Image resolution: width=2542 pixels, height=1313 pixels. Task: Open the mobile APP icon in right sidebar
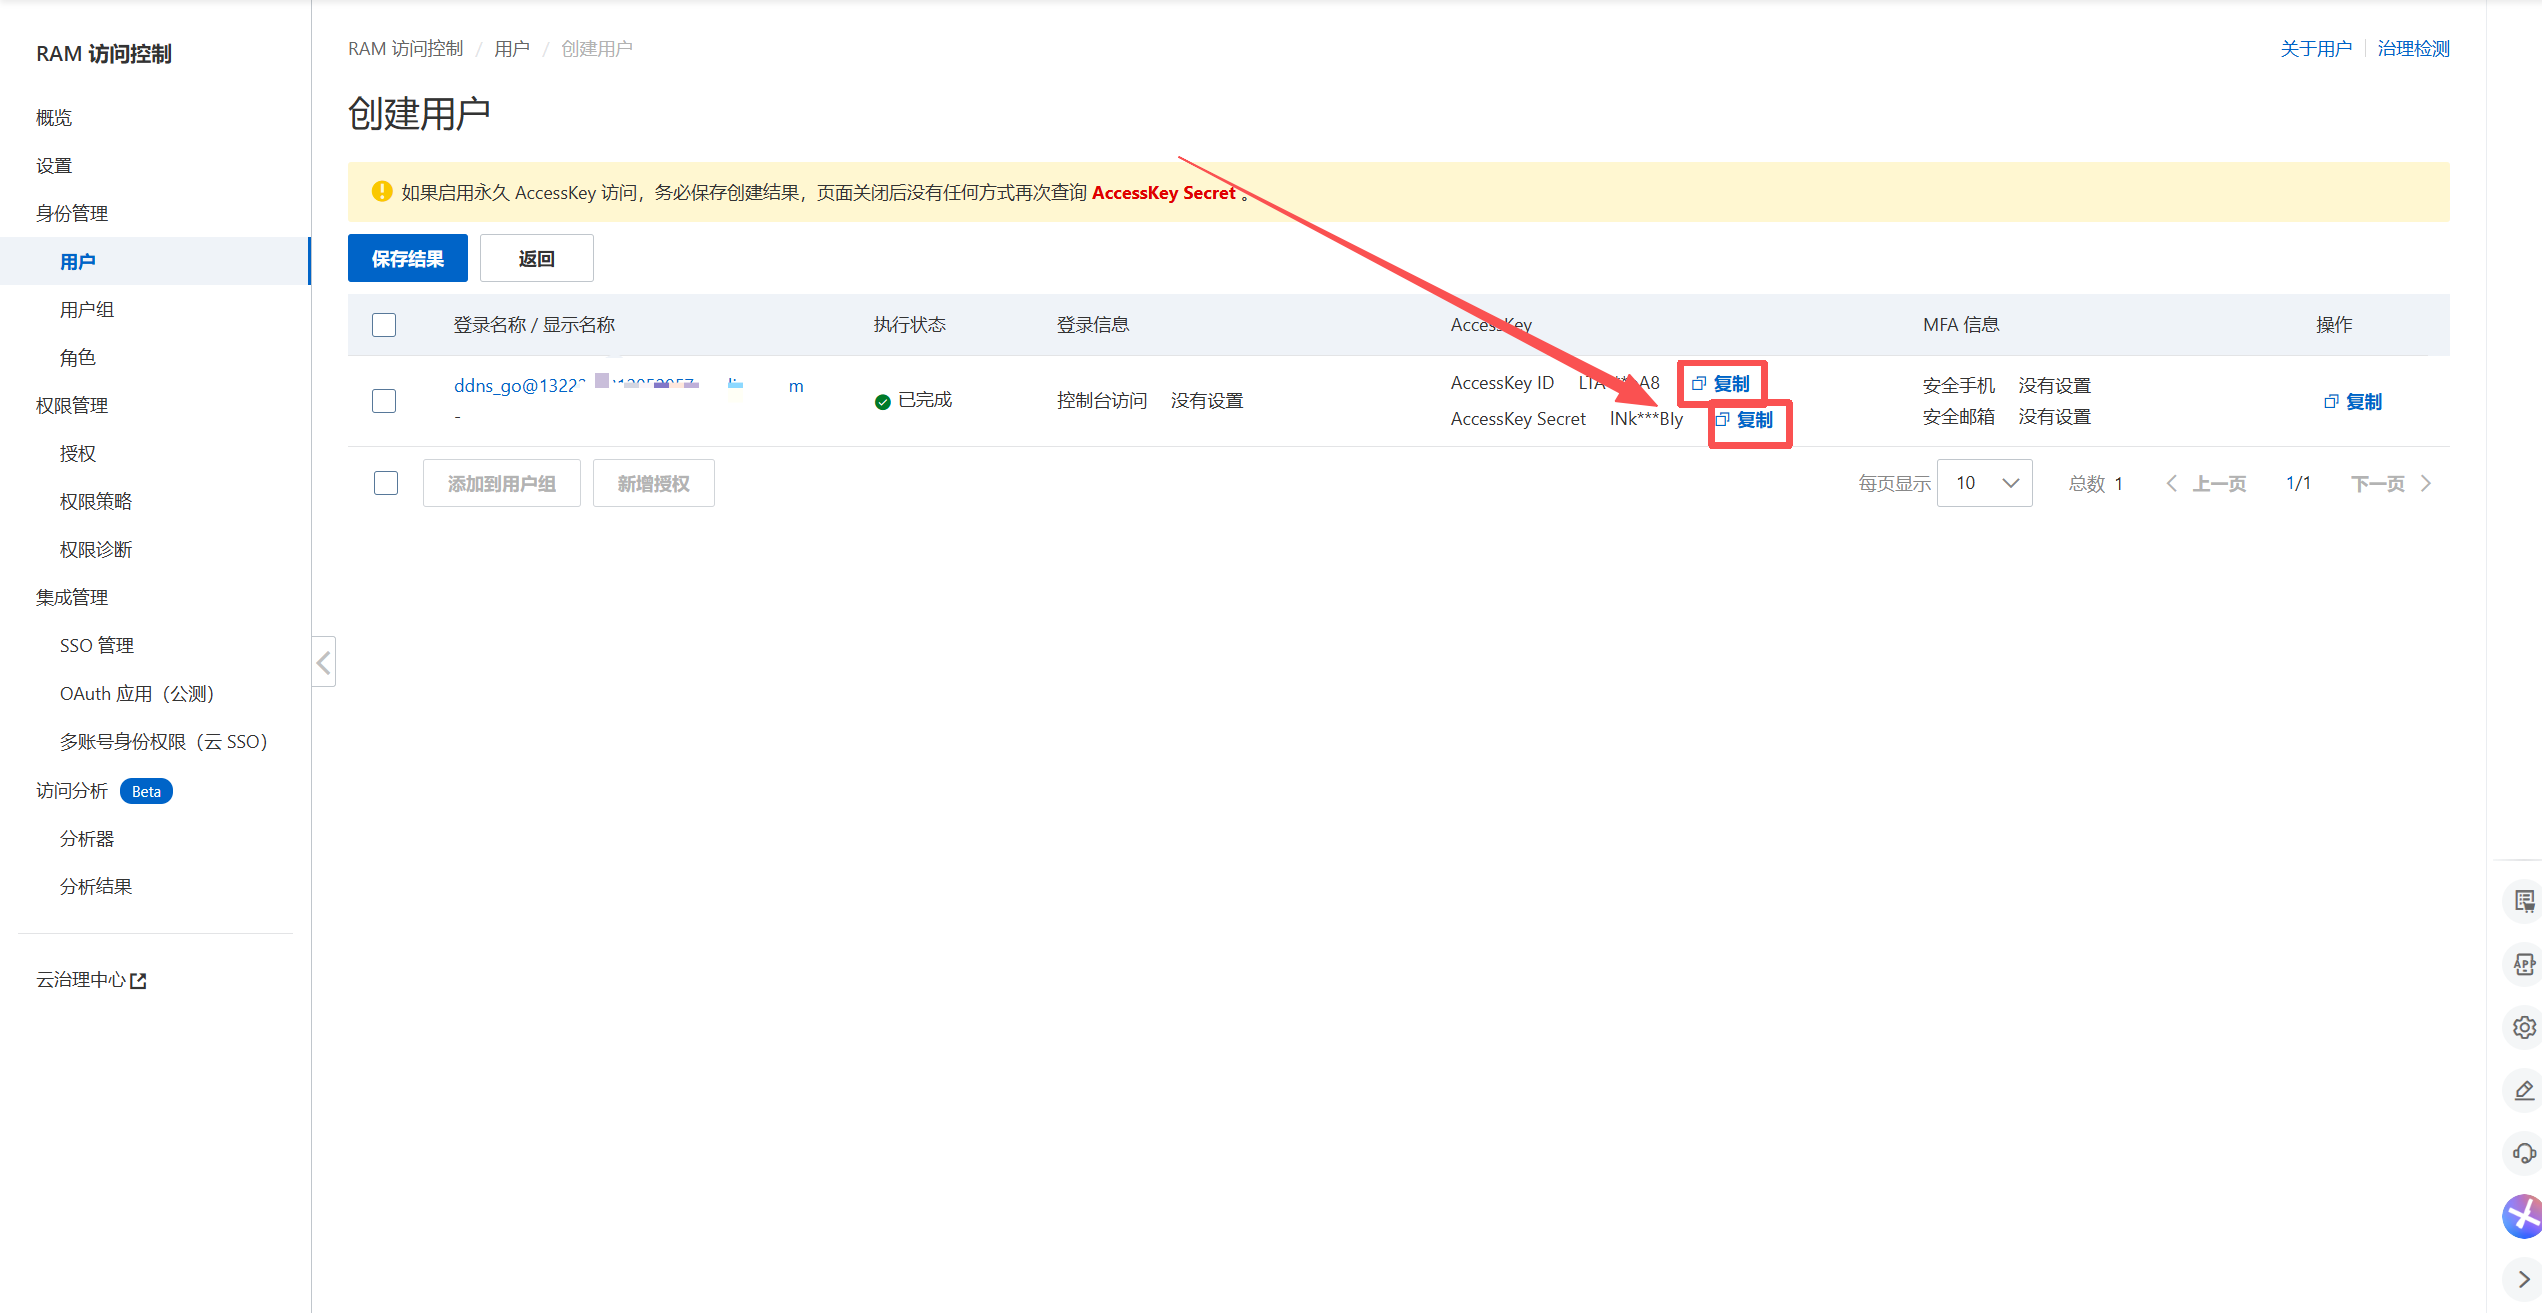coord(2524,964)
